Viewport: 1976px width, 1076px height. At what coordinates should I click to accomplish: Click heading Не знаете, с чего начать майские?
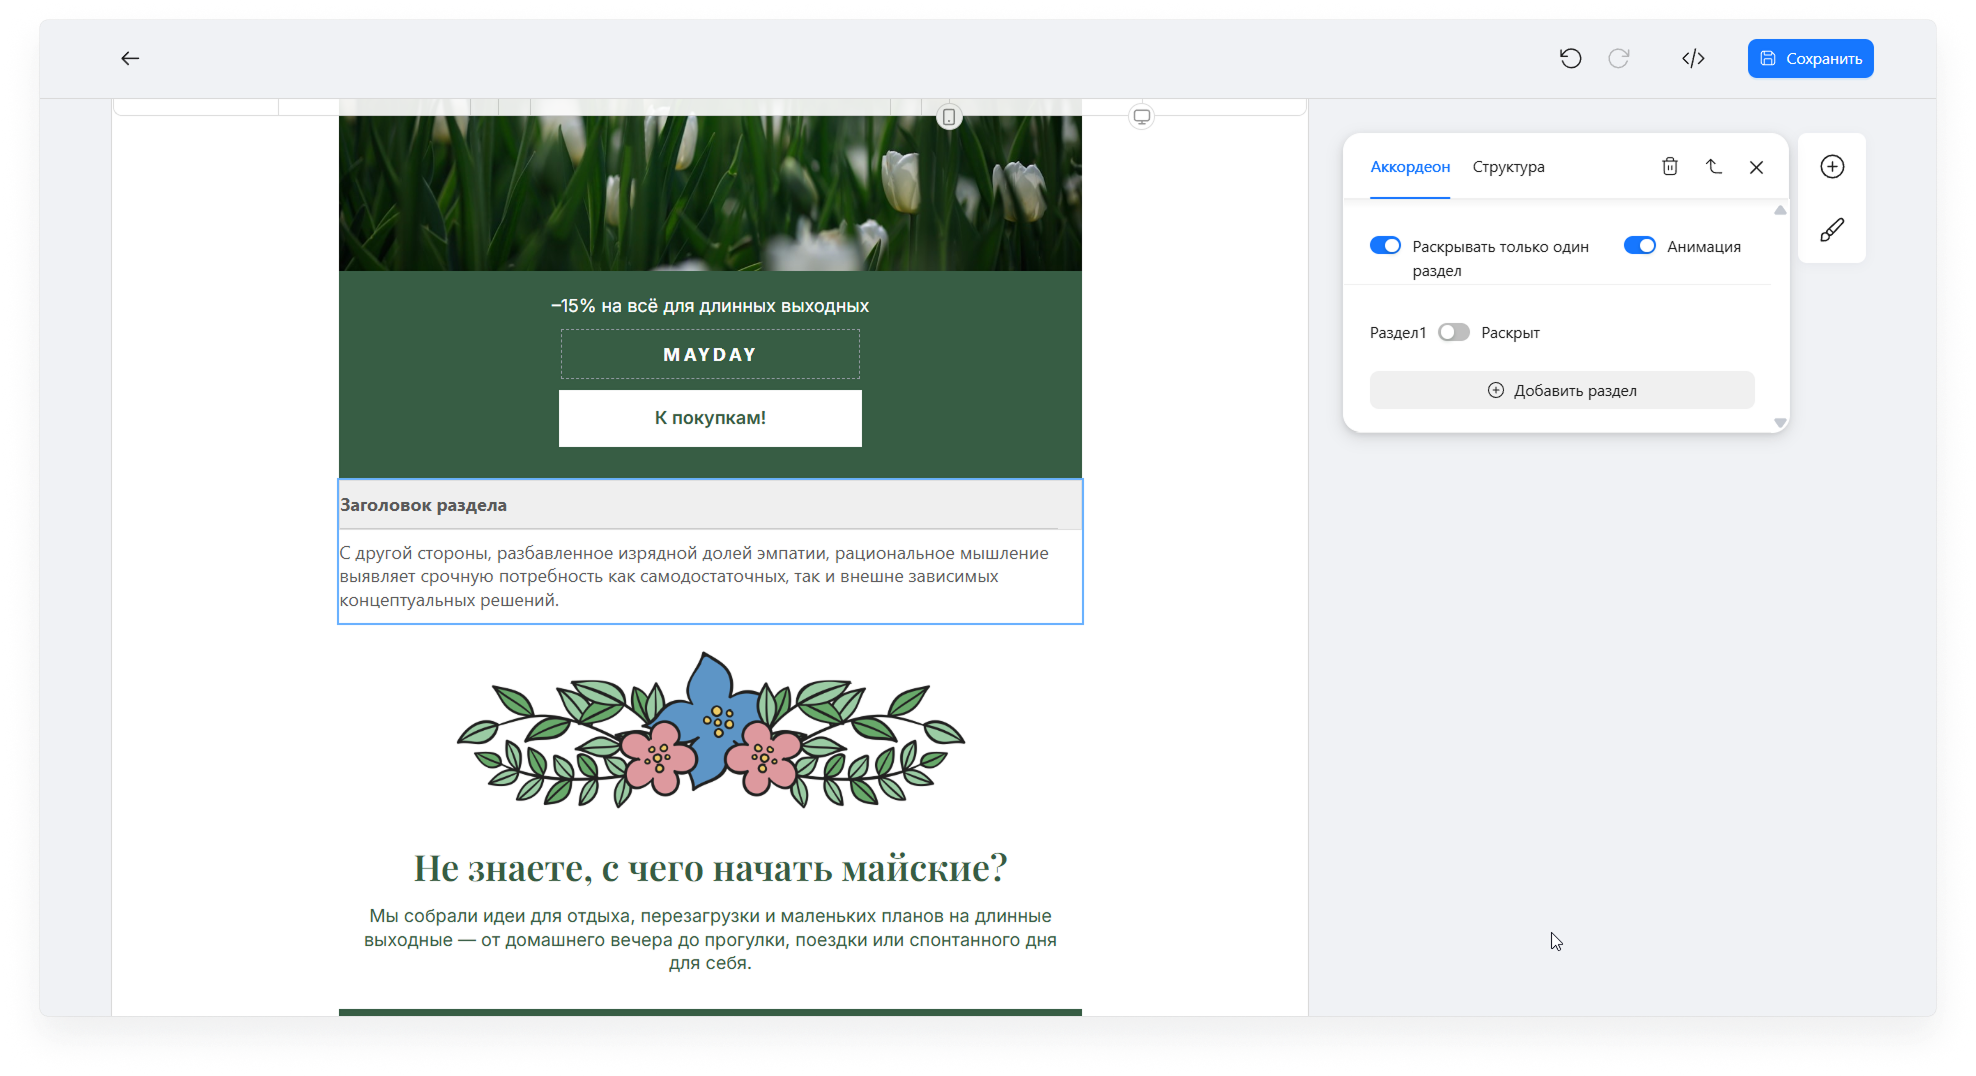click(710, 868)
